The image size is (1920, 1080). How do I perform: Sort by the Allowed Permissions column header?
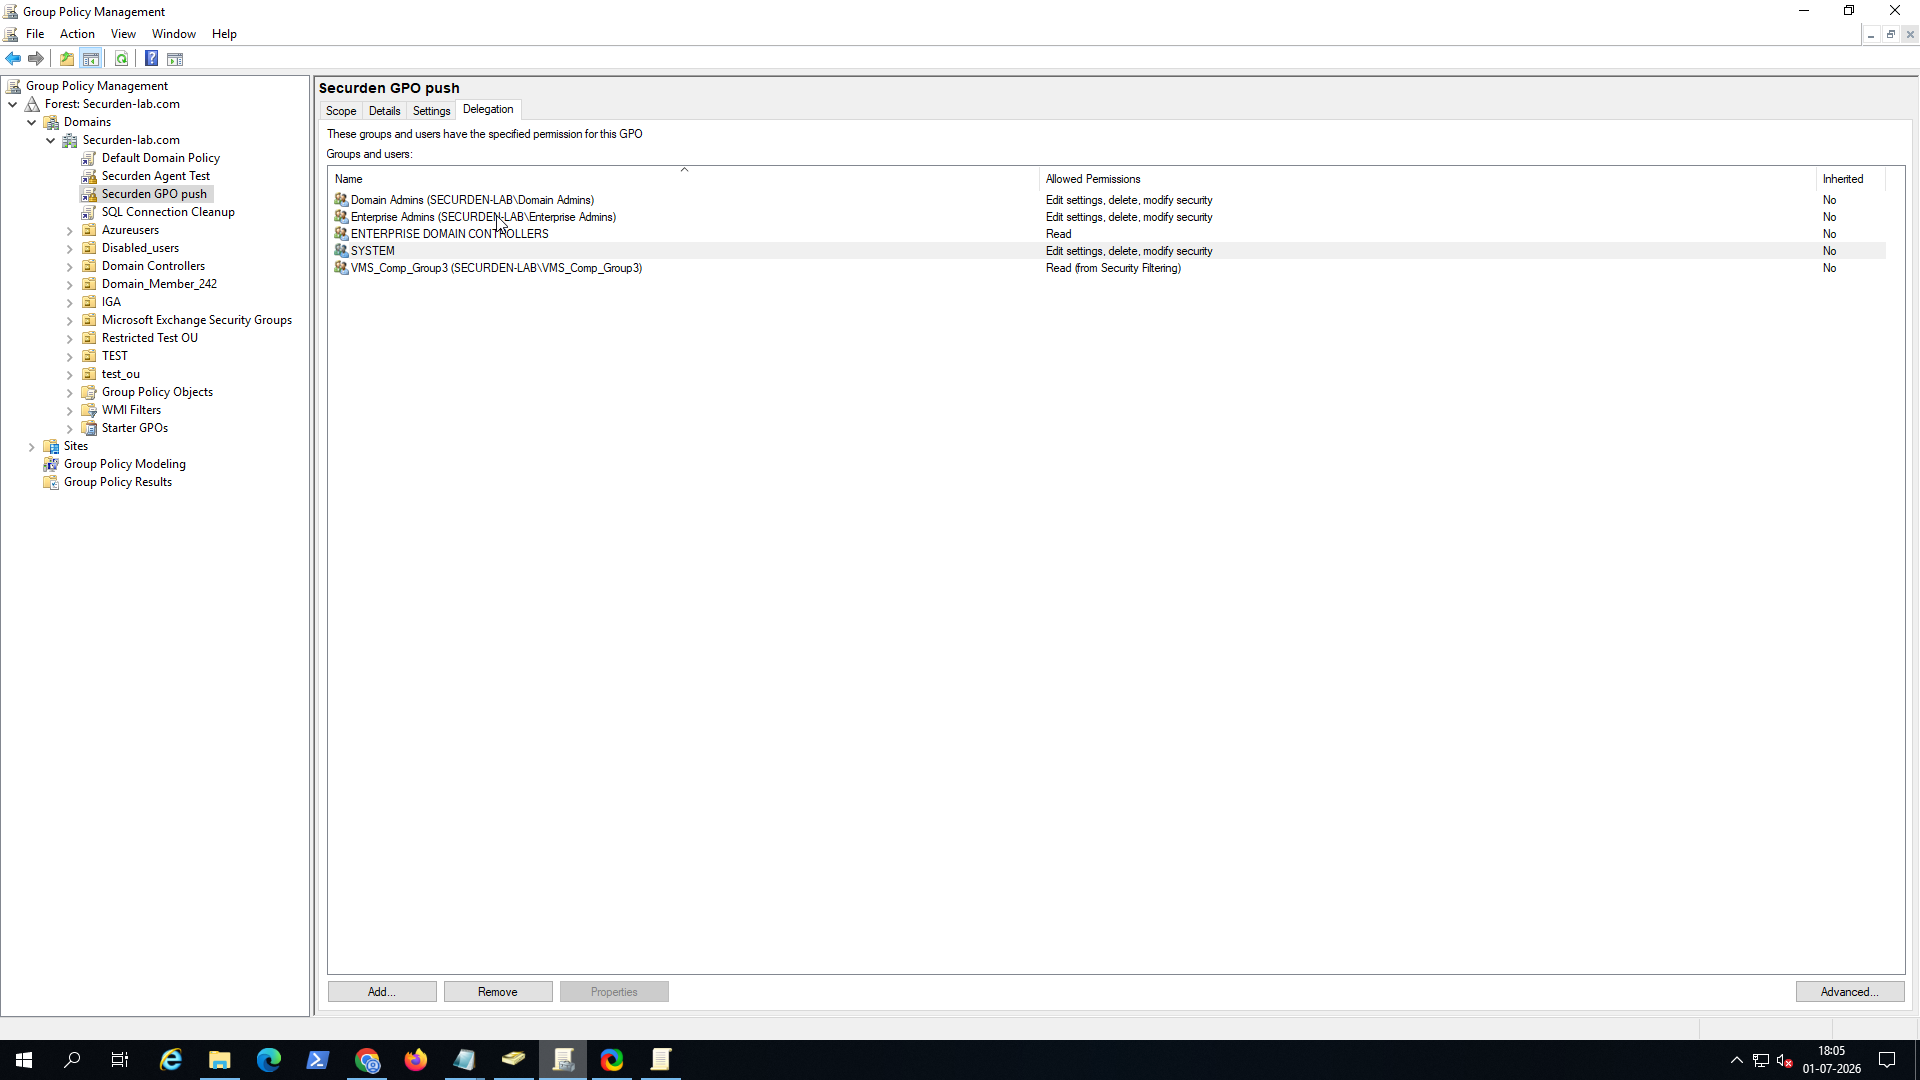coord(1428,179)
